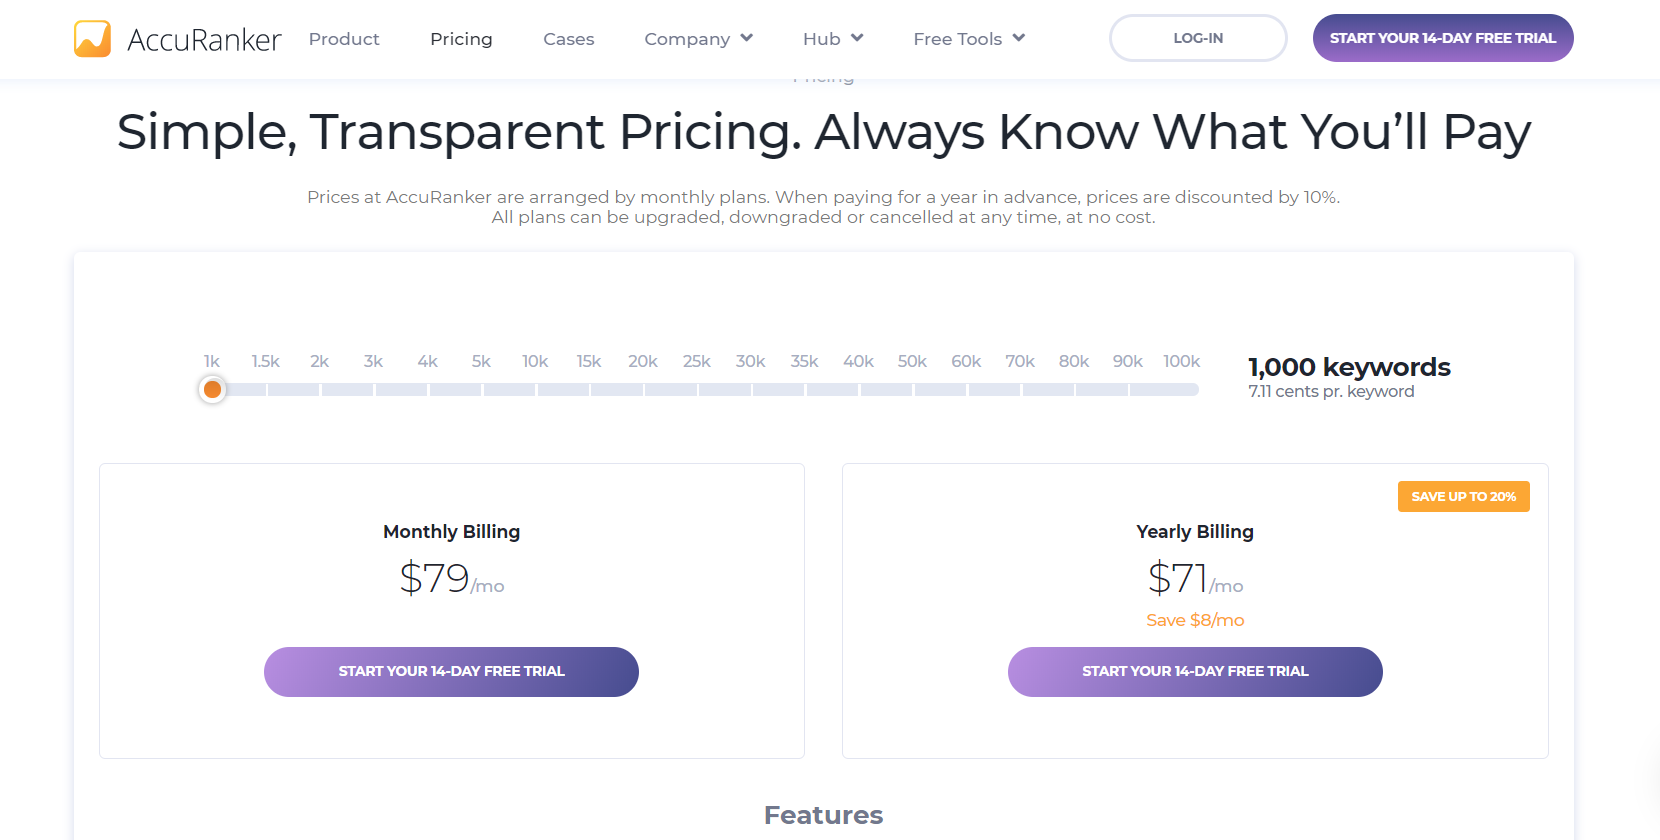Screen dimensions: 1660x840
Task: Click the orange keyword slider handle
Action: 212,389
